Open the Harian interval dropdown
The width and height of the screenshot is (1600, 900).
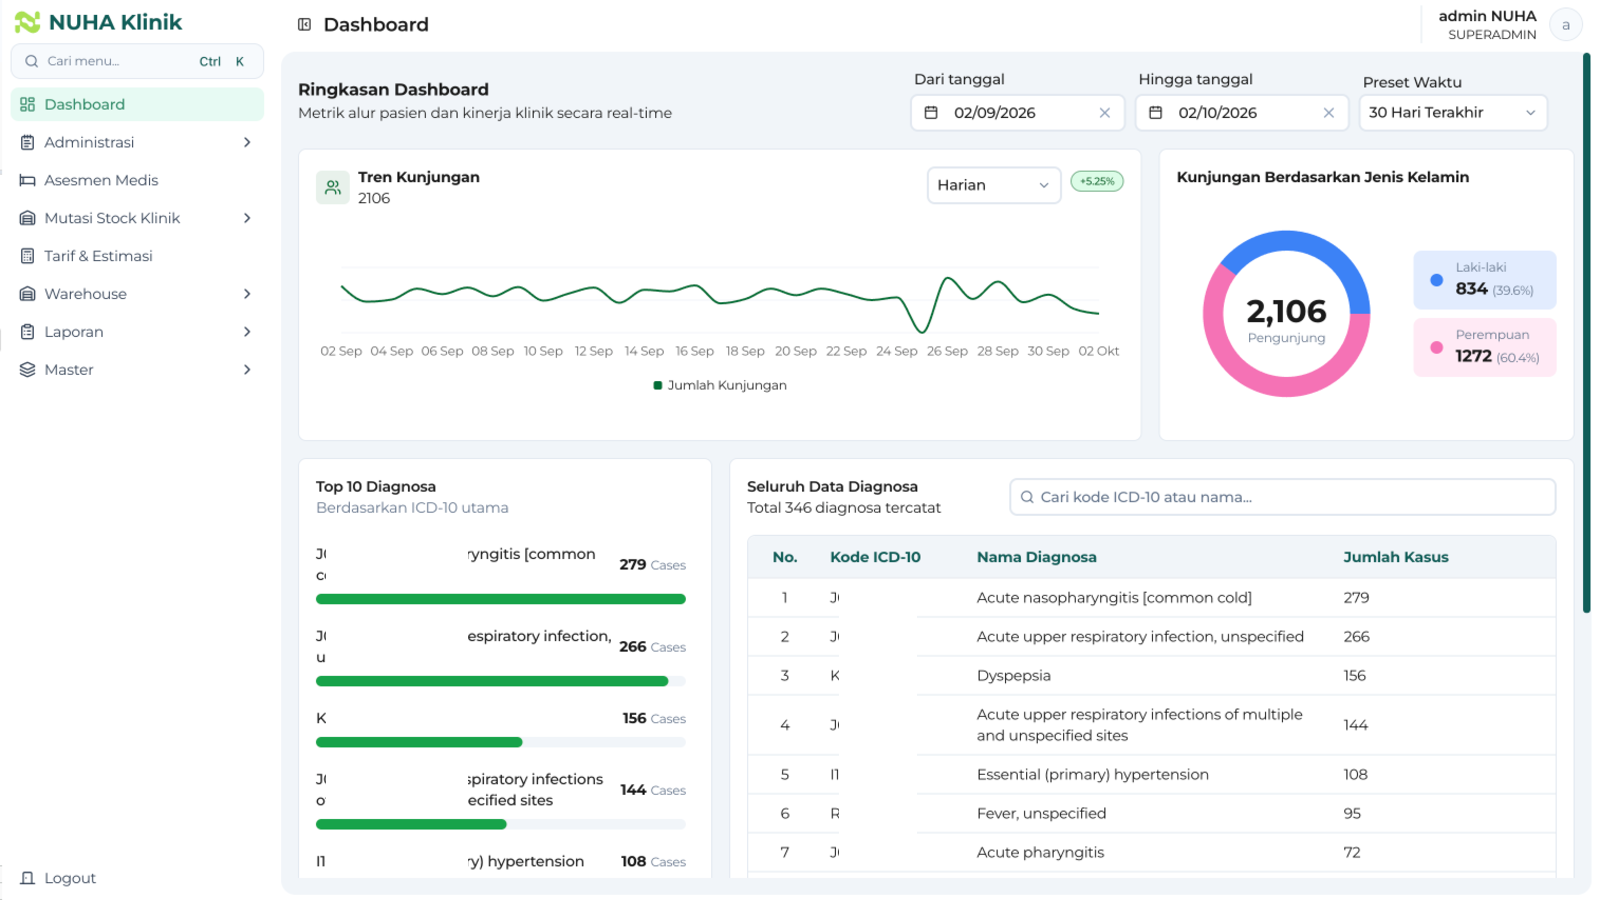[994, 185]
